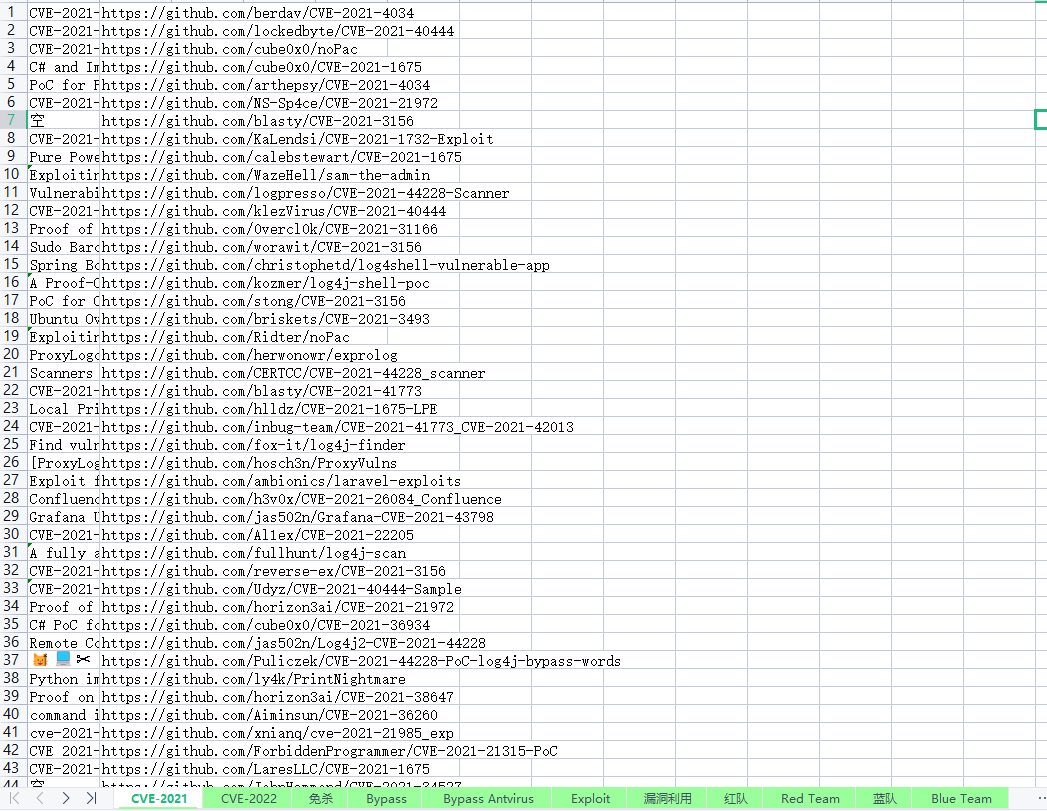Open the 红队 sheet tab
This screenshot has height=811, width=1047.
[x=736, y=798]
